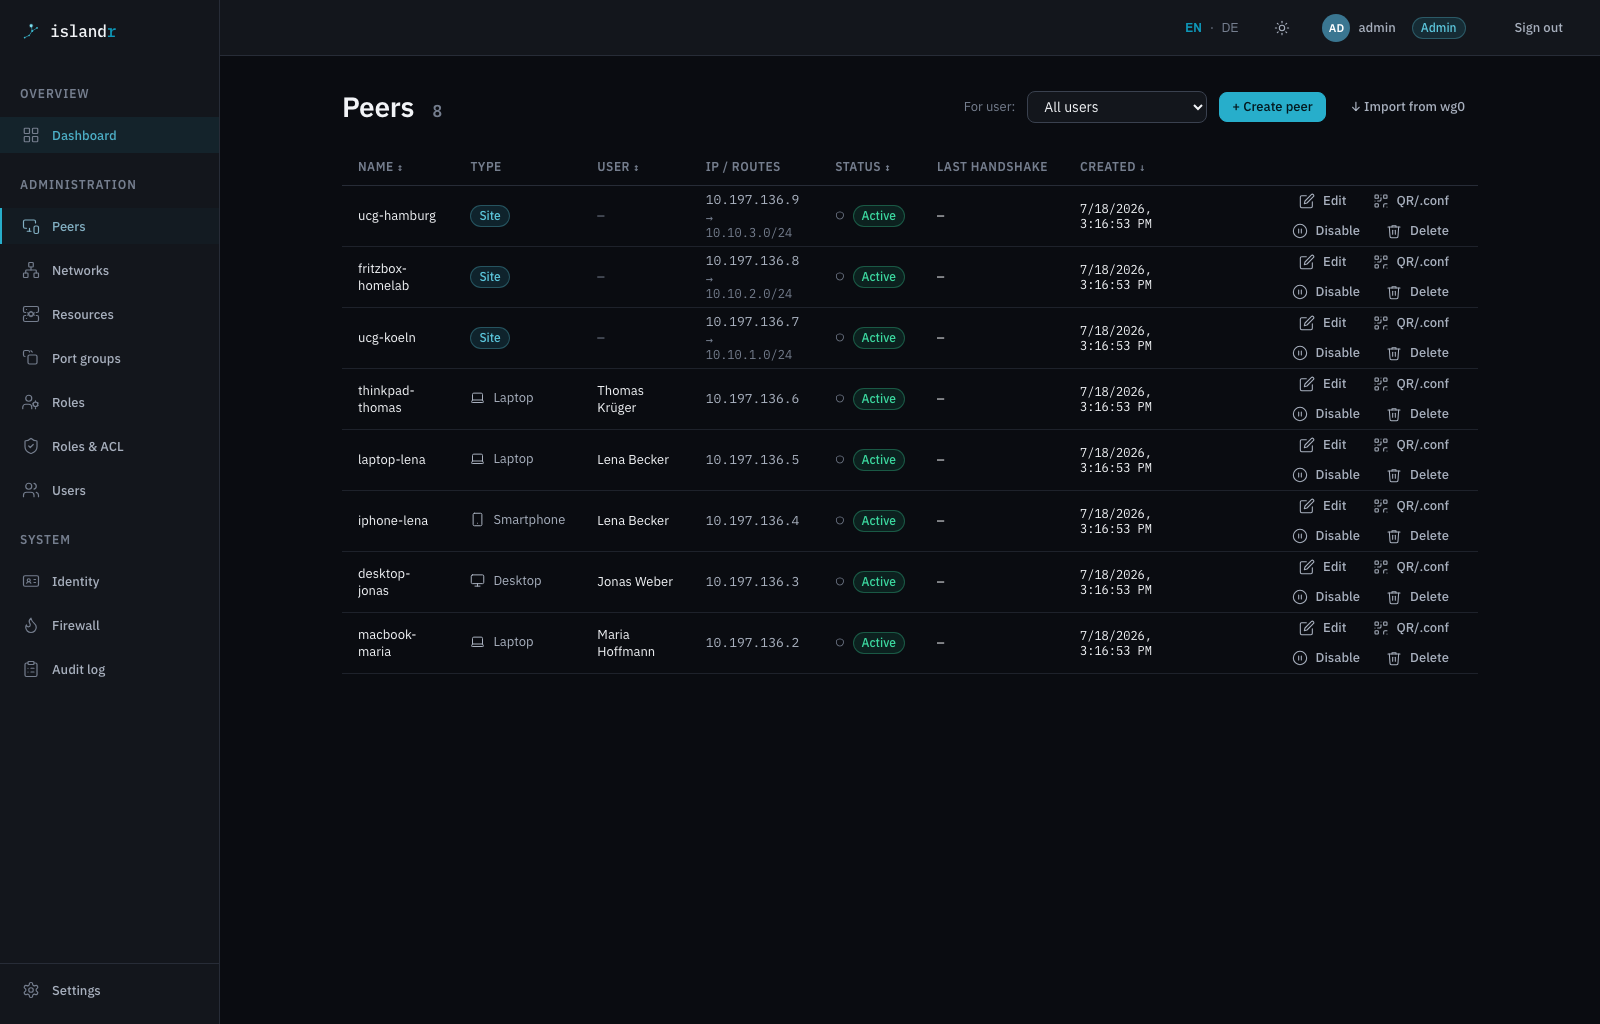Screen dimensions: 1600x1024
Task: Sort peers by the Name column
Action: click(x=380, y=167)
